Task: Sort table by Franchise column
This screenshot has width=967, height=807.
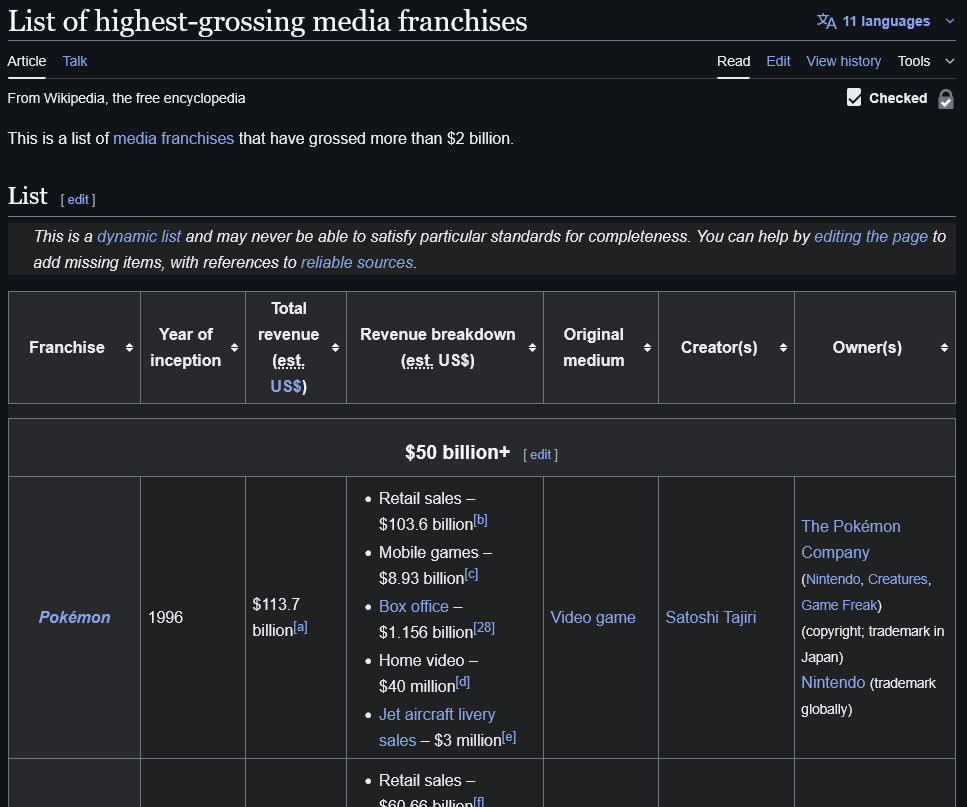Action: tap(129, 348)
